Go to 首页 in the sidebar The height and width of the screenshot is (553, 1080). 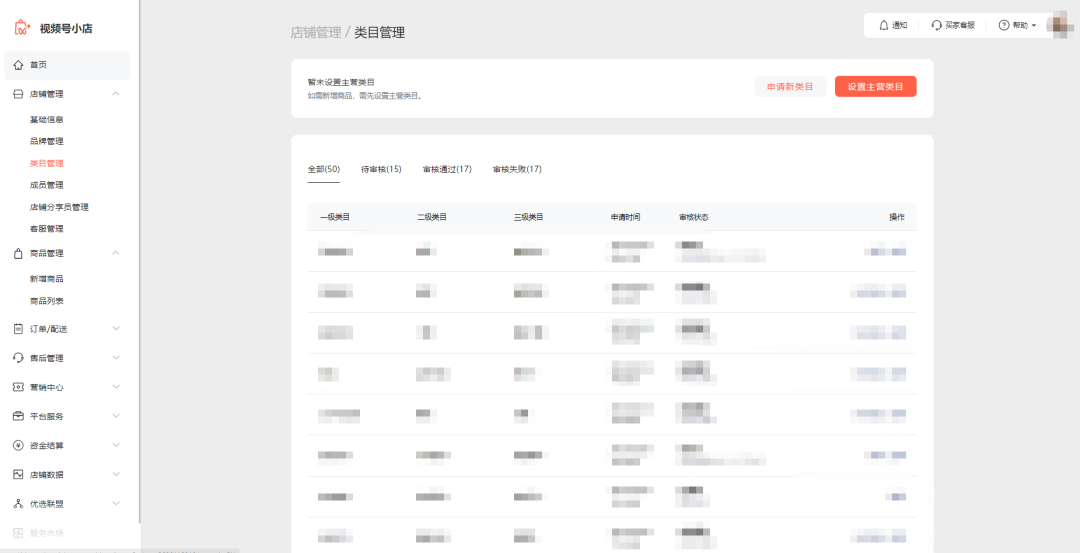pyautogui.click(x=67, y=65)
